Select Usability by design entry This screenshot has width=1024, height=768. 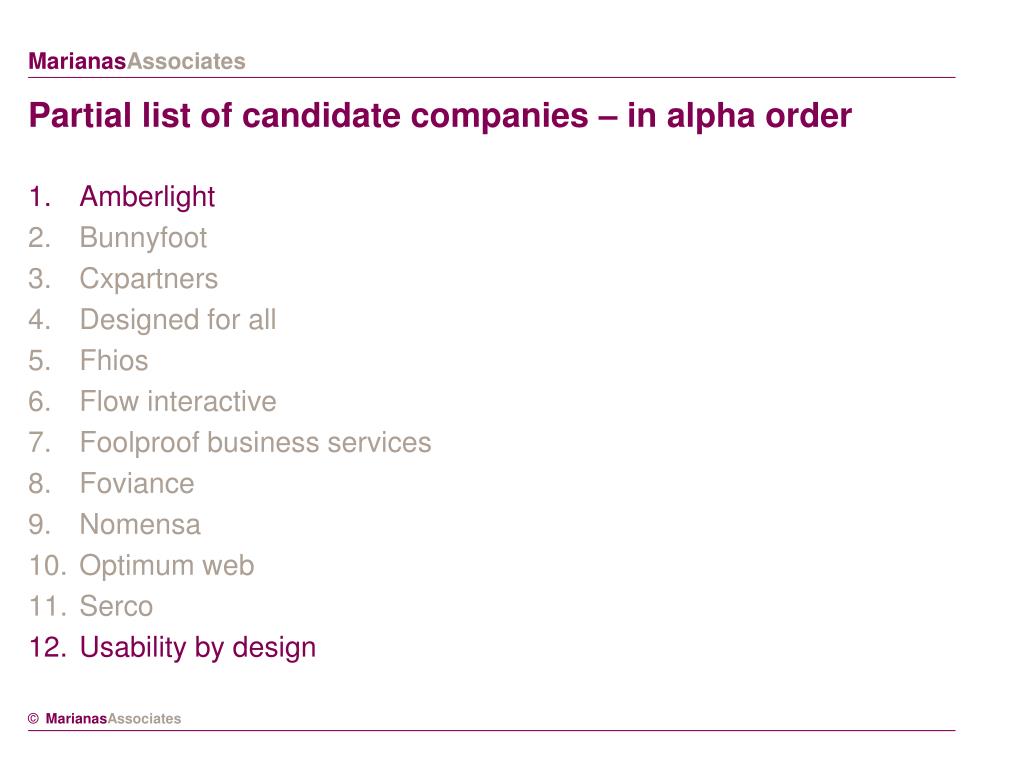[x=198, y=648]
